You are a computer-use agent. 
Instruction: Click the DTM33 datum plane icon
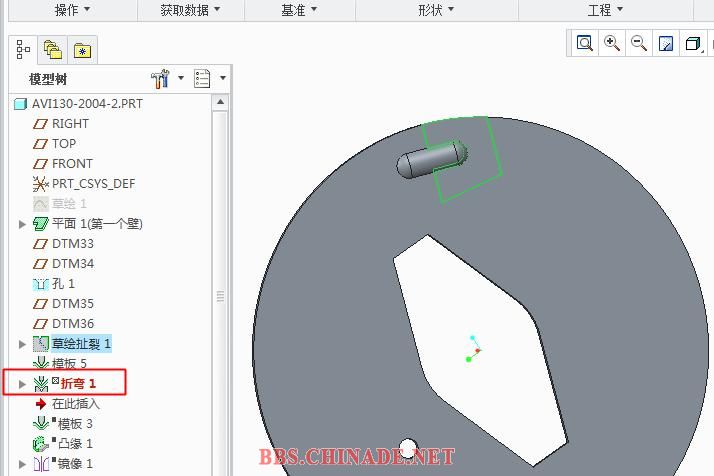click(x=41, y=244)
